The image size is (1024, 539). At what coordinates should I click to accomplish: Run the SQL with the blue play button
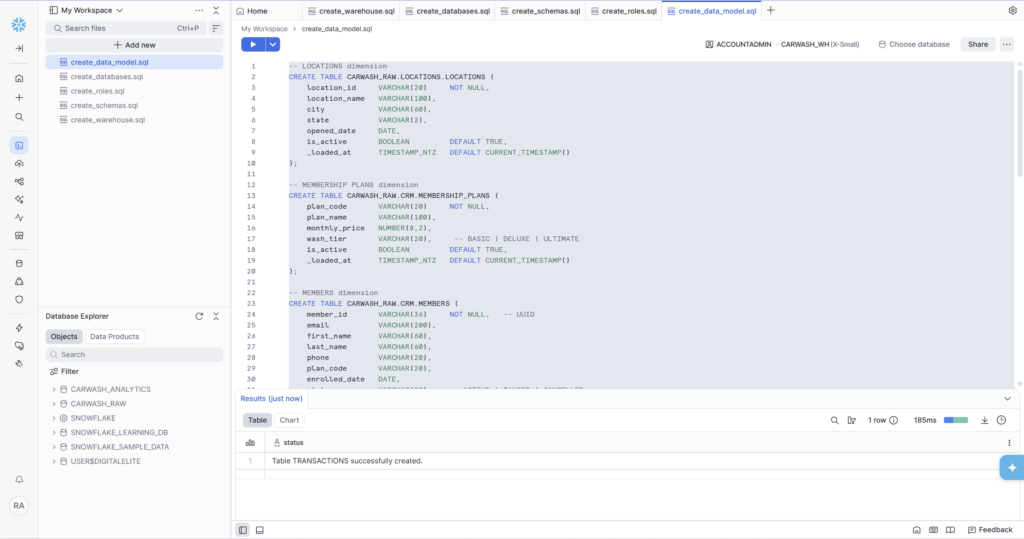point(253,44)
